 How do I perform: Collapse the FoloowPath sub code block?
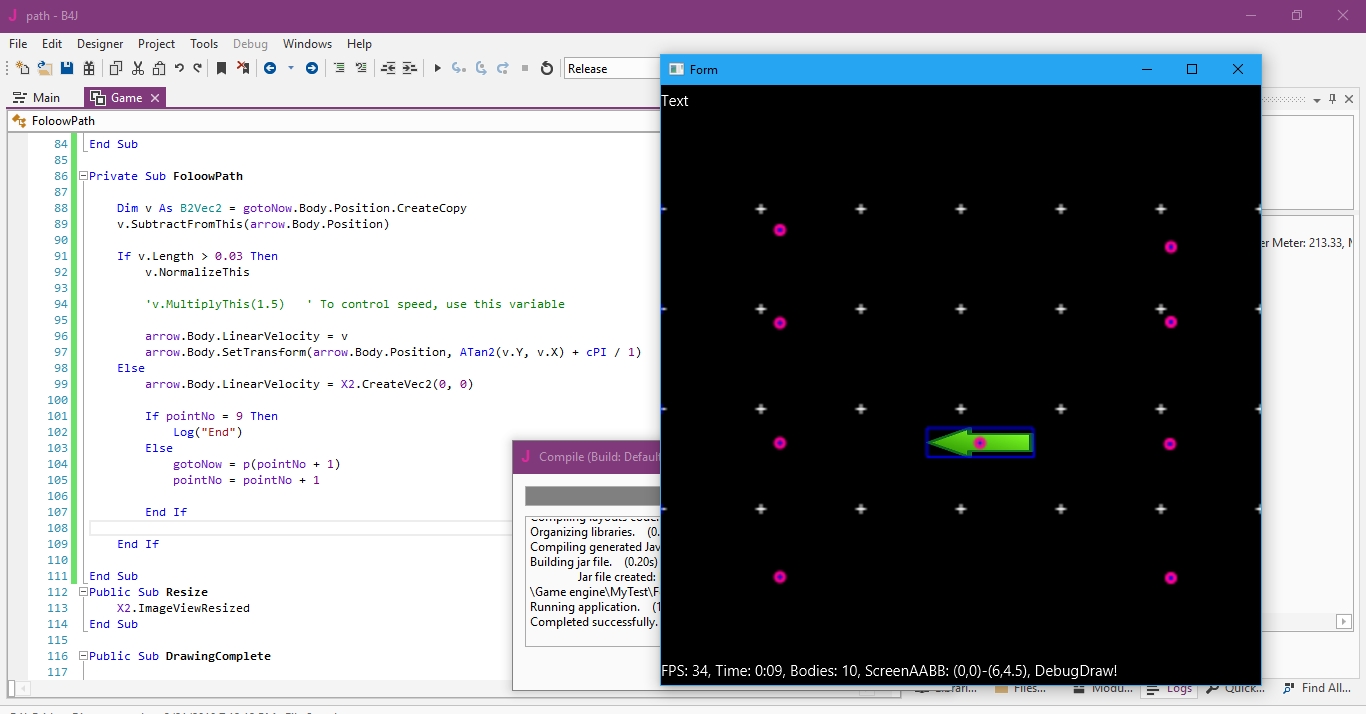pyautogui.click(x=84, y=176)
